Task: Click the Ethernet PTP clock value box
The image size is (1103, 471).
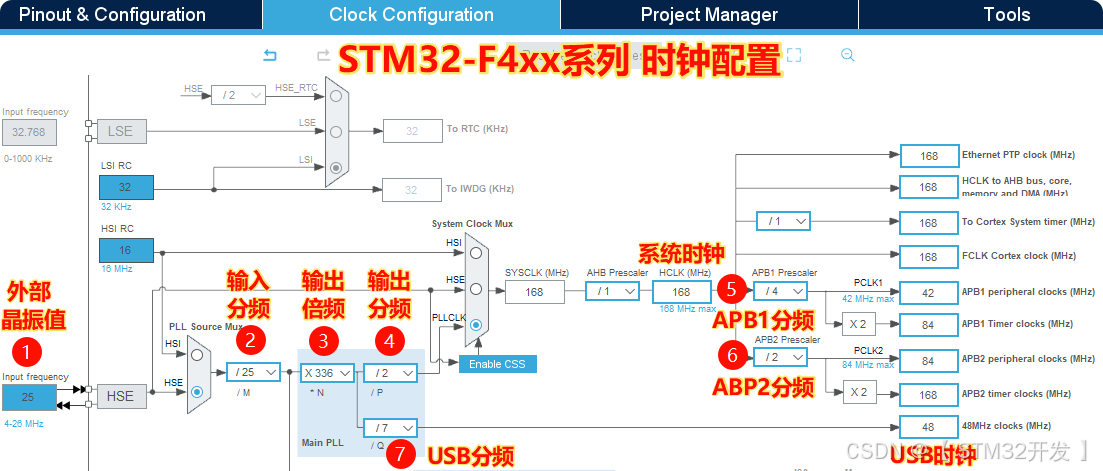Action: (929, 156)
